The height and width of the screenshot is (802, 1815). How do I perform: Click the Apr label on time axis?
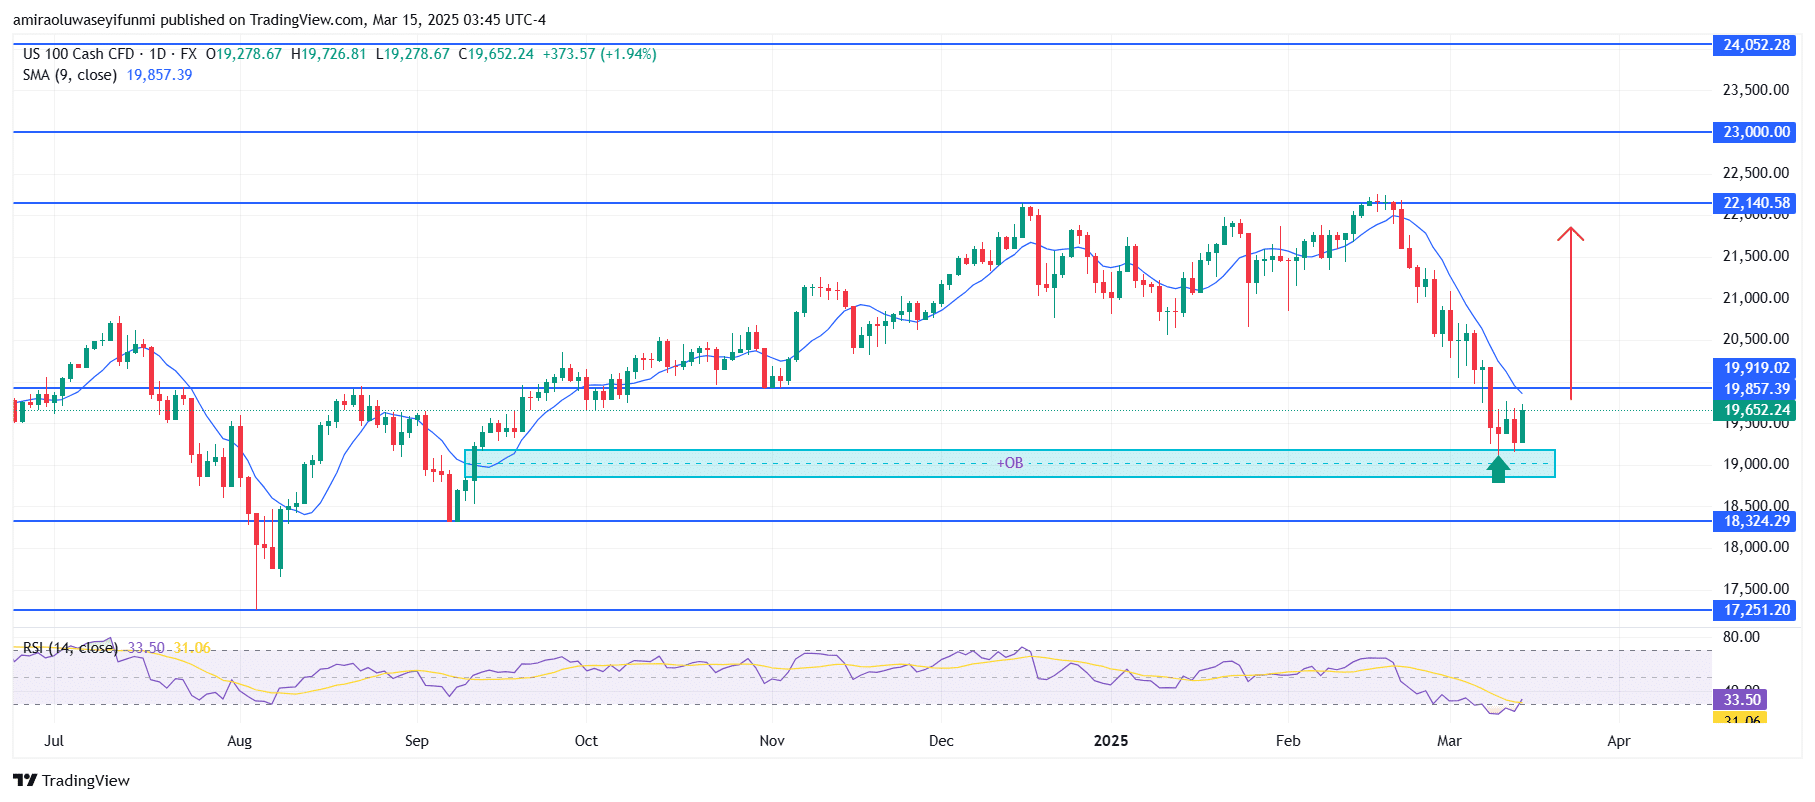point(1619,741)
